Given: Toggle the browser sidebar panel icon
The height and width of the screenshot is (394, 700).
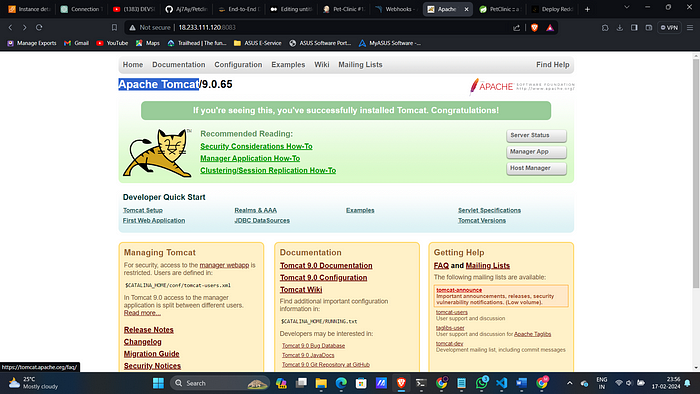Looking at the screenshot, I should (x=634, y=28).
